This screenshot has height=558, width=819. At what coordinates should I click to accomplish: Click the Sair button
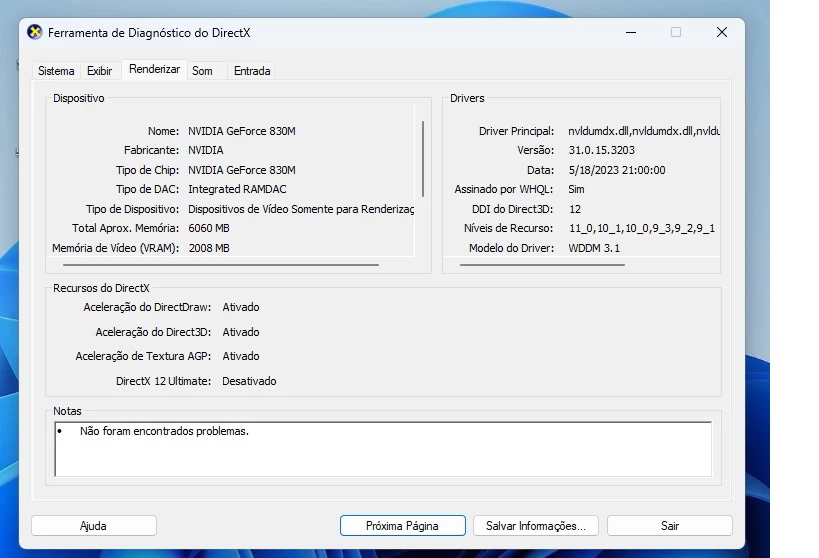point(670,526)
